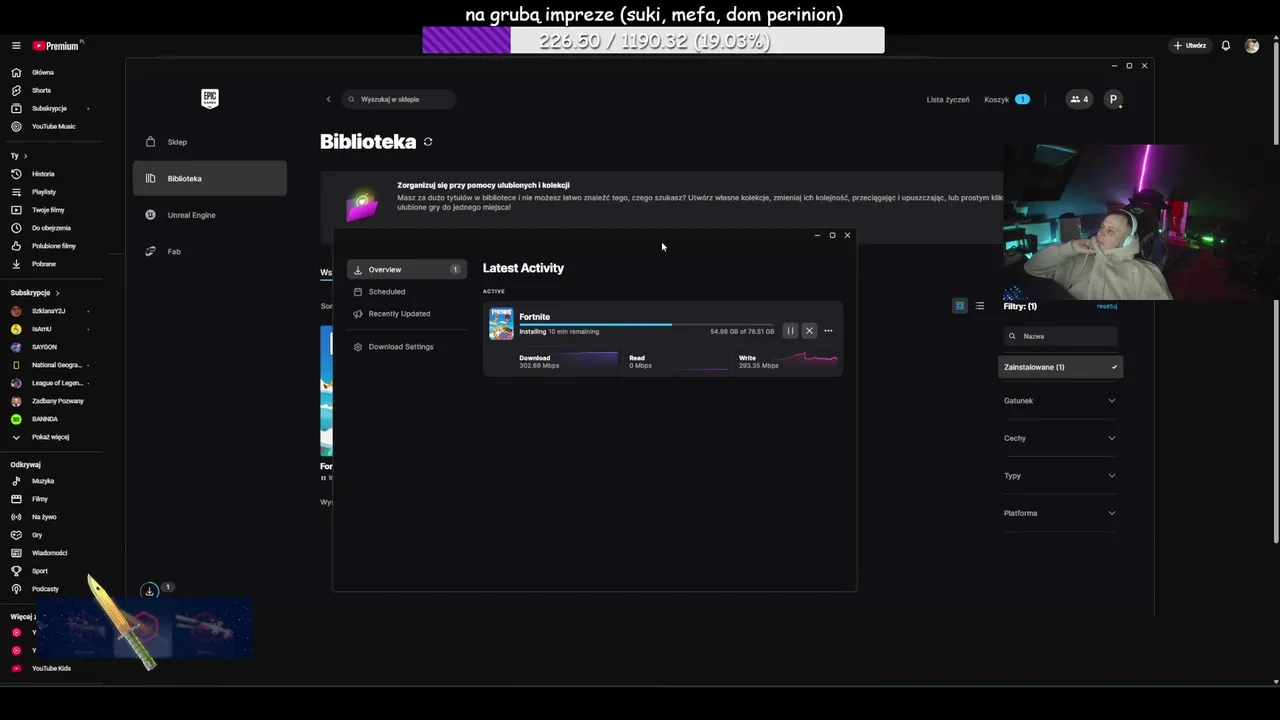1280x720 pixels.
Task: Open Lista życzeń wishlist
Action: click(948, 99)
